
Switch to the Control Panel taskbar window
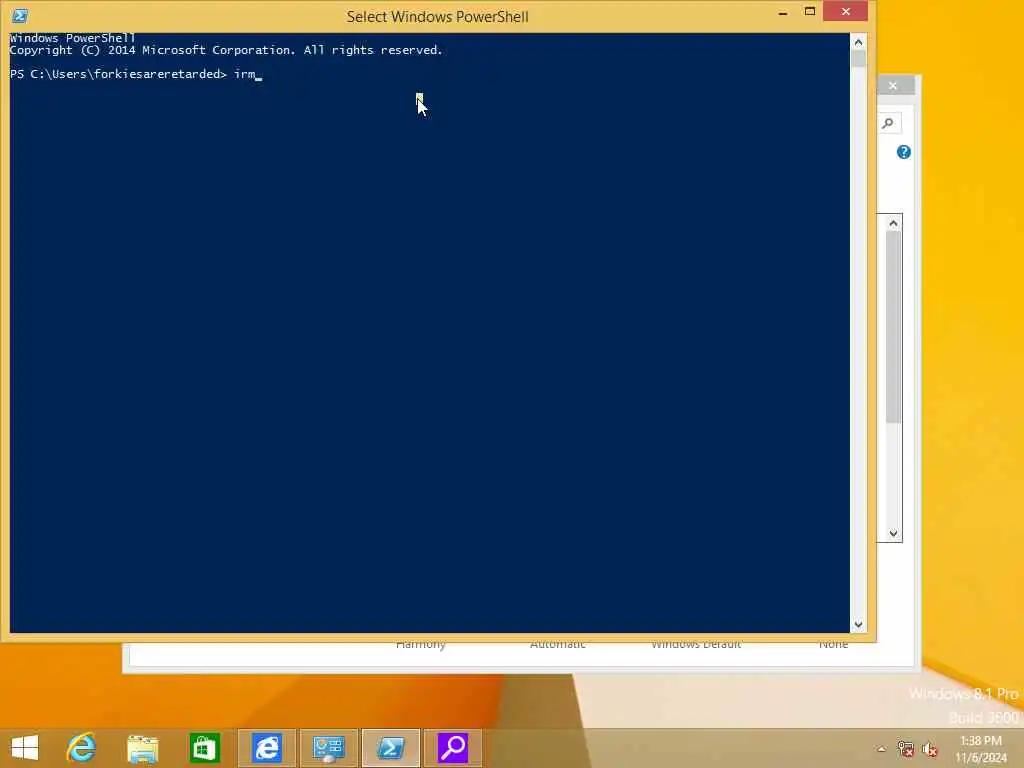[328, 748]
